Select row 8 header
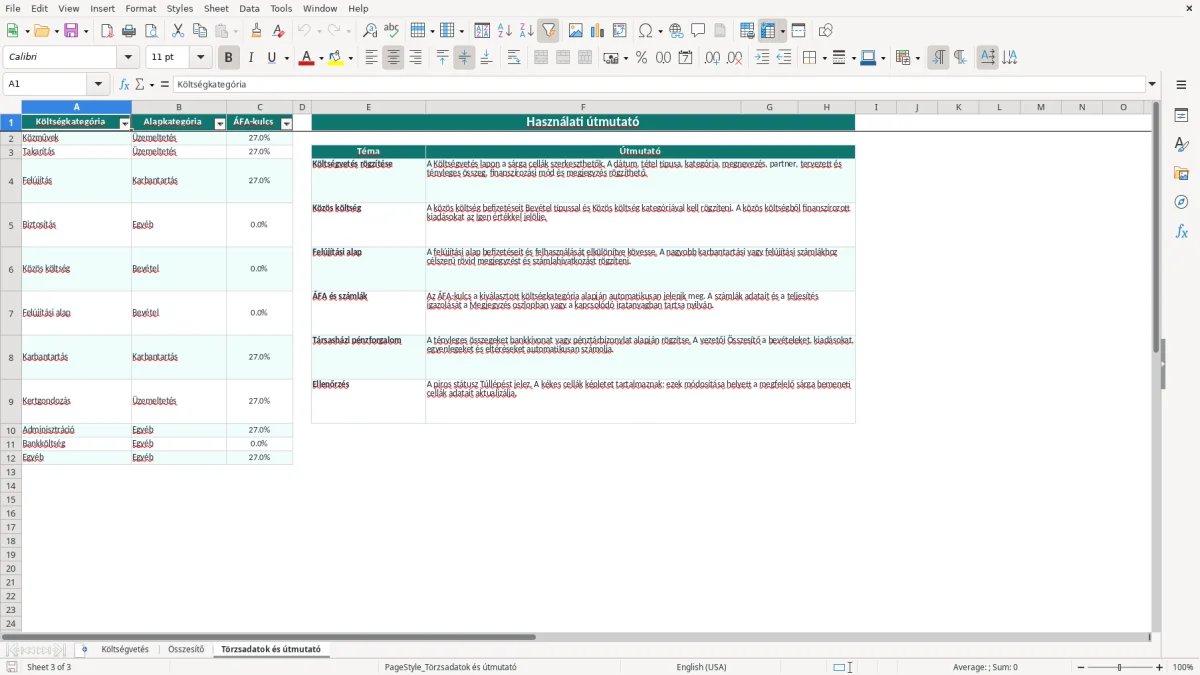 [x=11, y=357]
